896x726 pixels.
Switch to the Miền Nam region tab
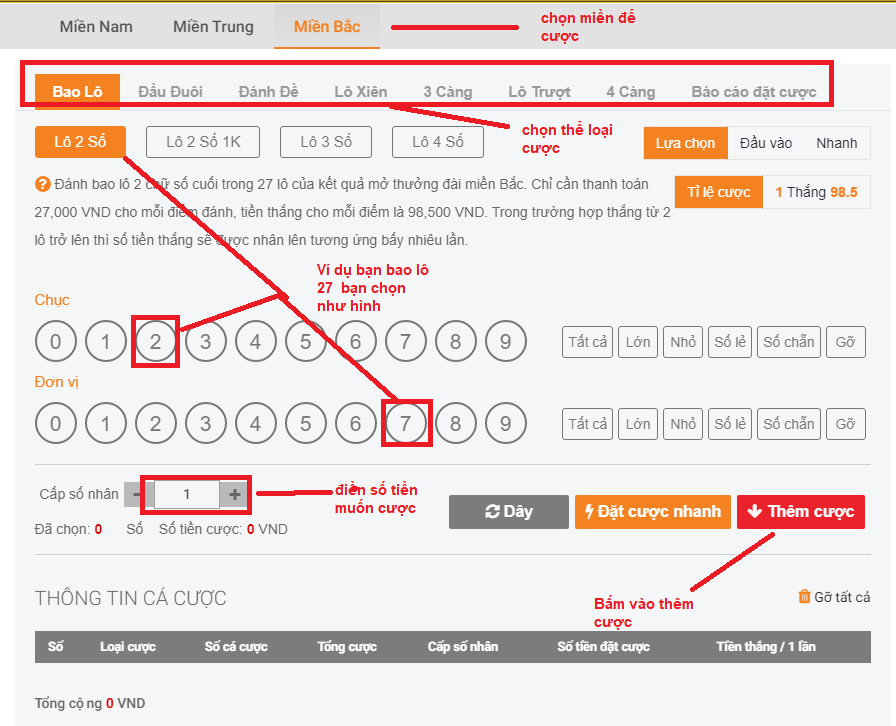(x=96, y=26)
